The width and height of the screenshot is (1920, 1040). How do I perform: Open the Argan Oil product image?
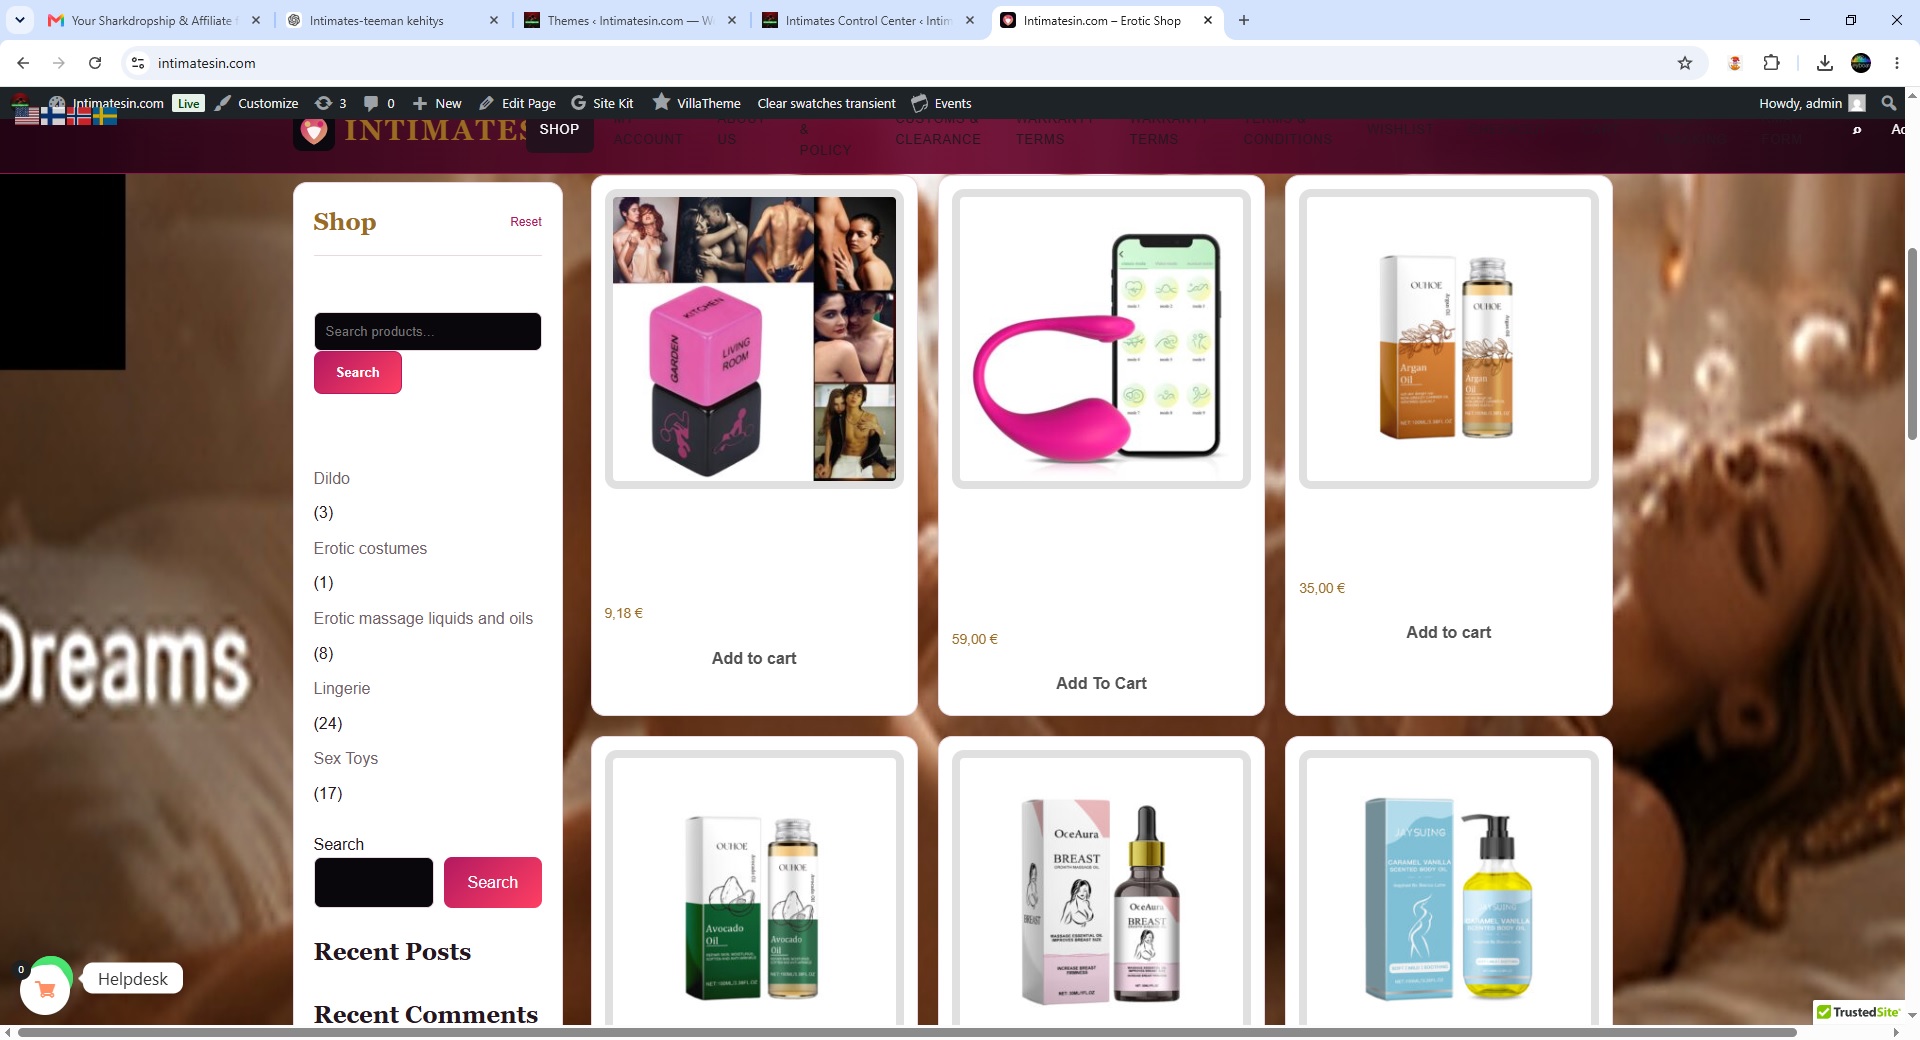pos(1448,339)
